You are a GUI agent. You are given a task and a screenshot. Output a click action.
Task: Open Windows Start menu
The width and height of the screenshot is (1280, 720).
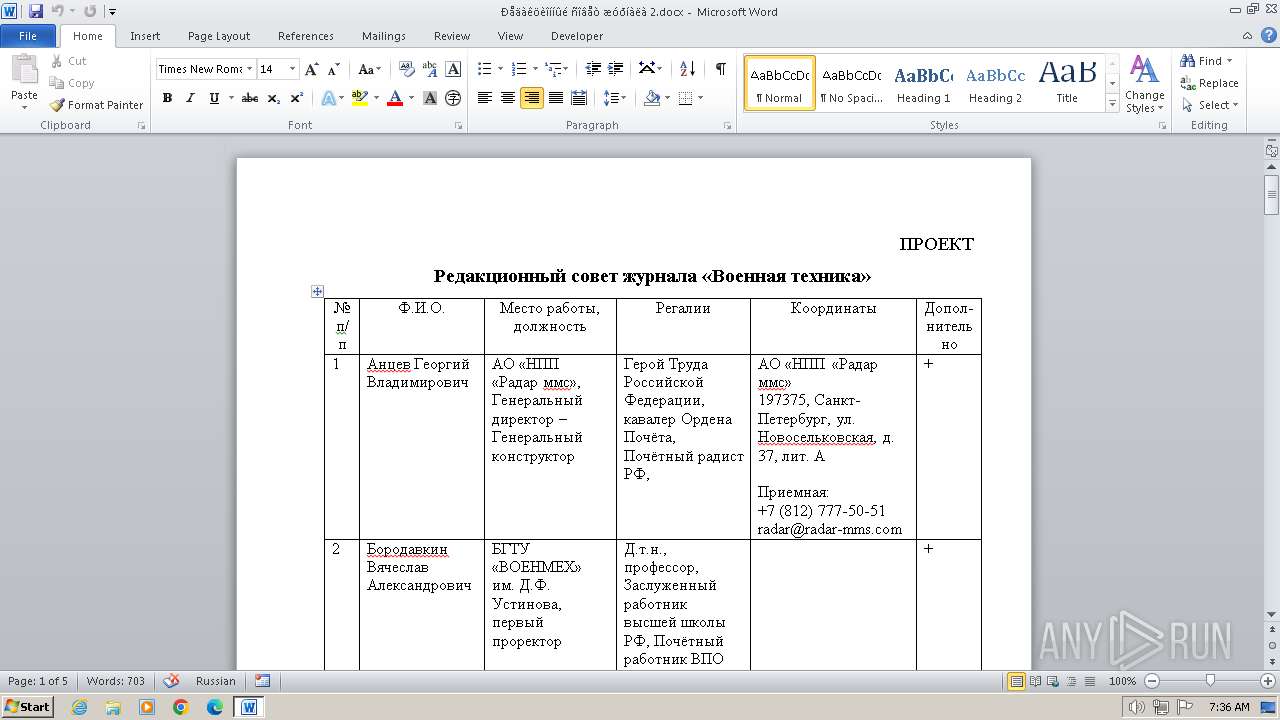click(x=28, y=706)
